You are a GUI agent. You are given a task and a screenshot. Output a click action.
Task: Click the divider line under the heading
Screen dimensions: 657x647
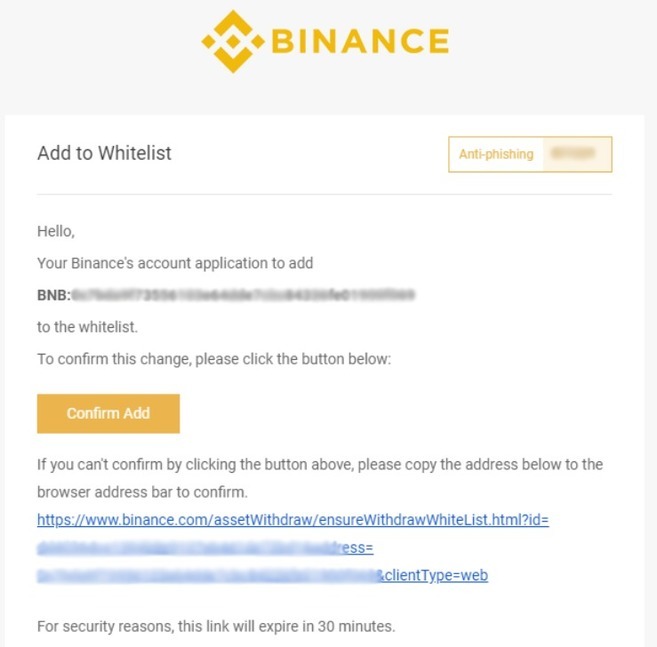(324, 194)
